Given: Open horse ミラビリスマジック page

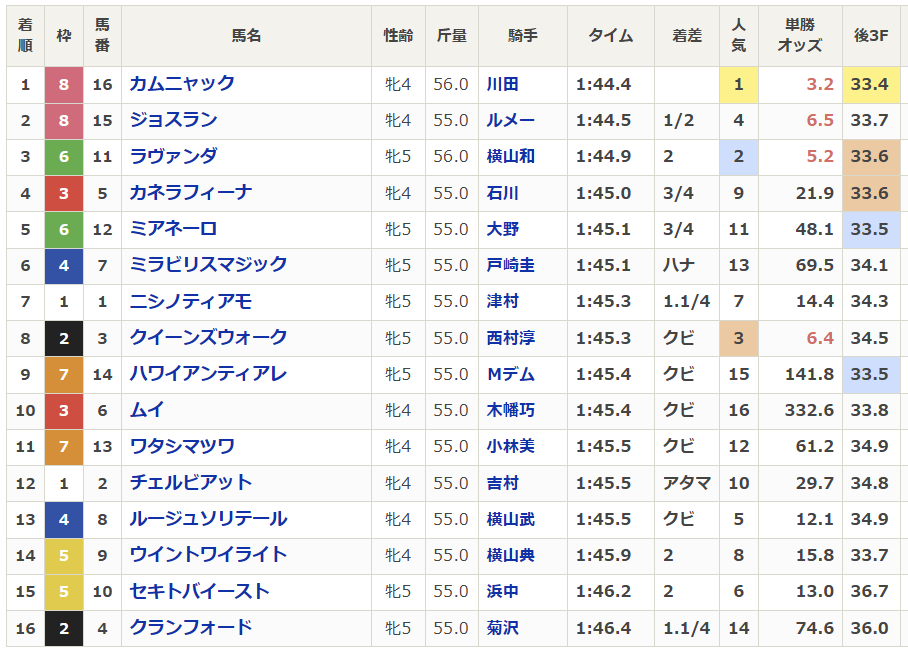Looking at the screenshot, I should coord(208,265).
